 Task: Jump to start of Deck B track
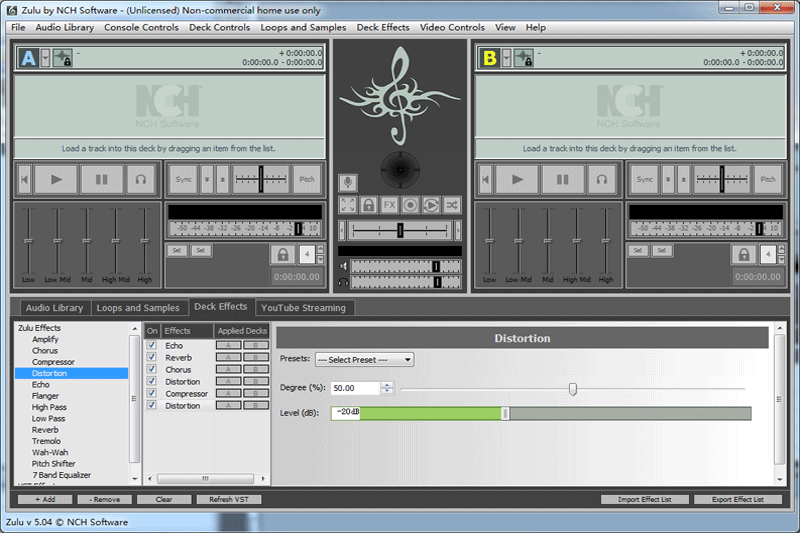pos(485,180)
